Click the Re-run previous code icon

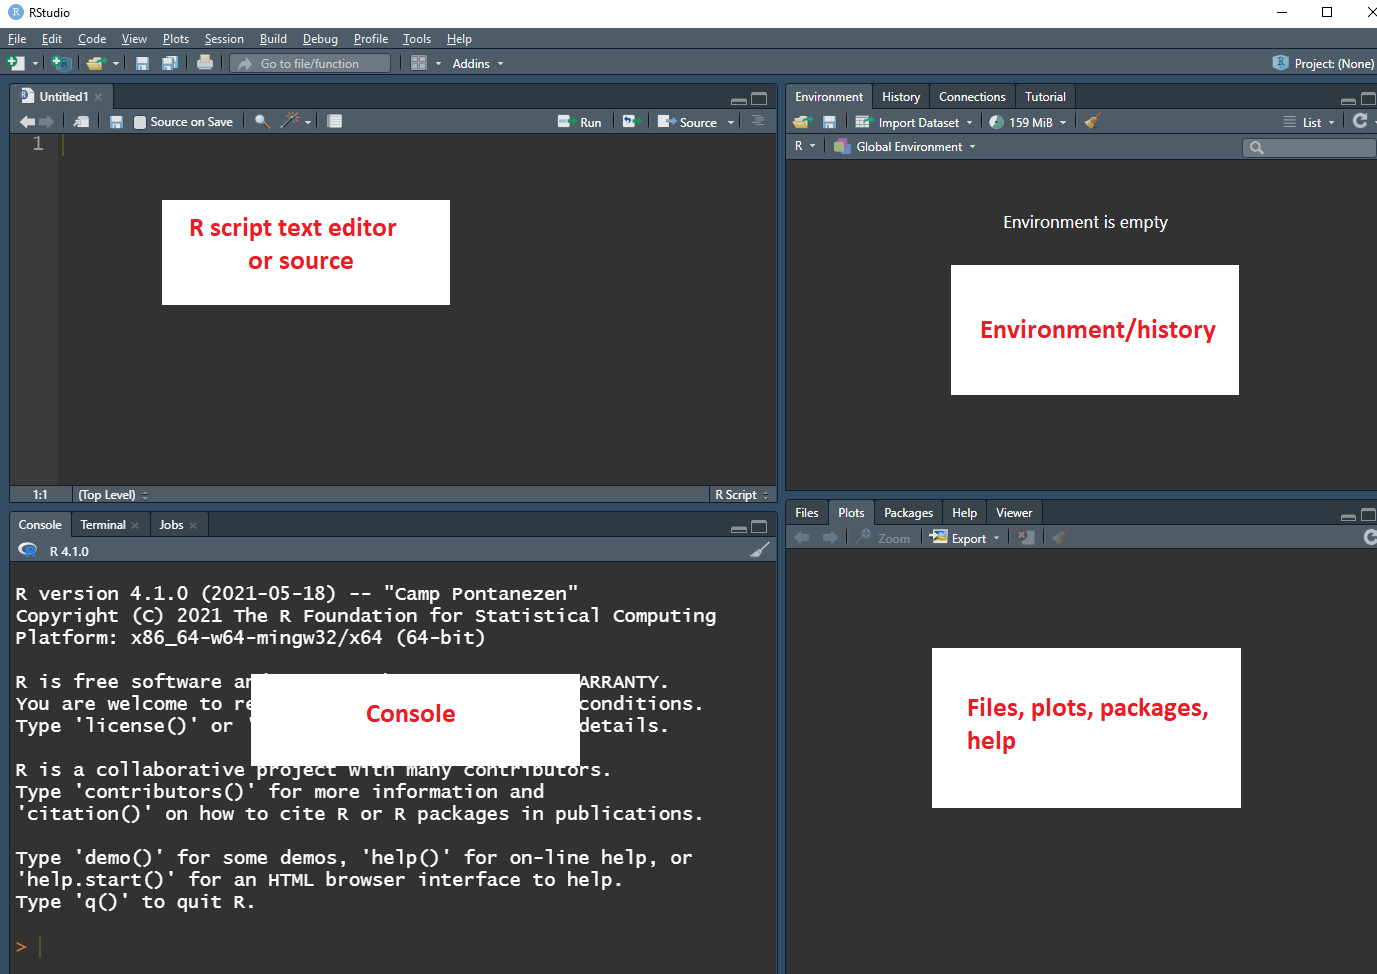click(x=630, y=121)
